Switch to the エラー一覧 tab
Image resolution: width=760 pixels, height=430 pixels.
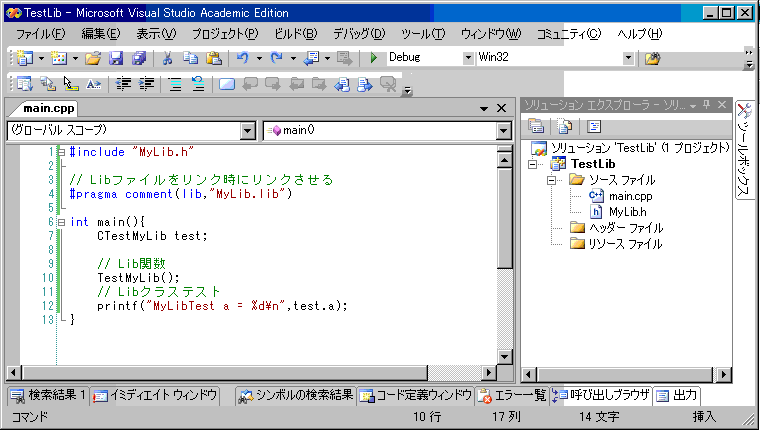pyautogui.click(x=512, y=395)
